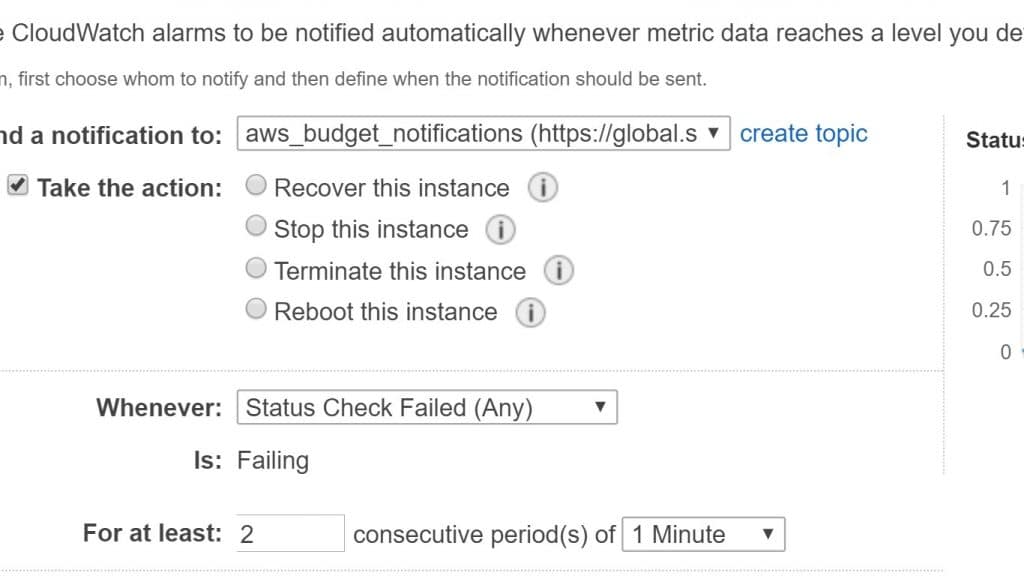Open the 1 Minute period dropdown
Viewport: 1024px width, 576px height.
[x=703, y=535]
